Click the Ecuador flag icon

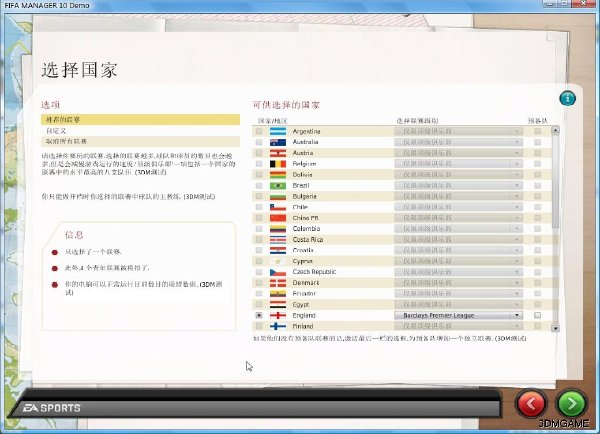click(278, 294)
